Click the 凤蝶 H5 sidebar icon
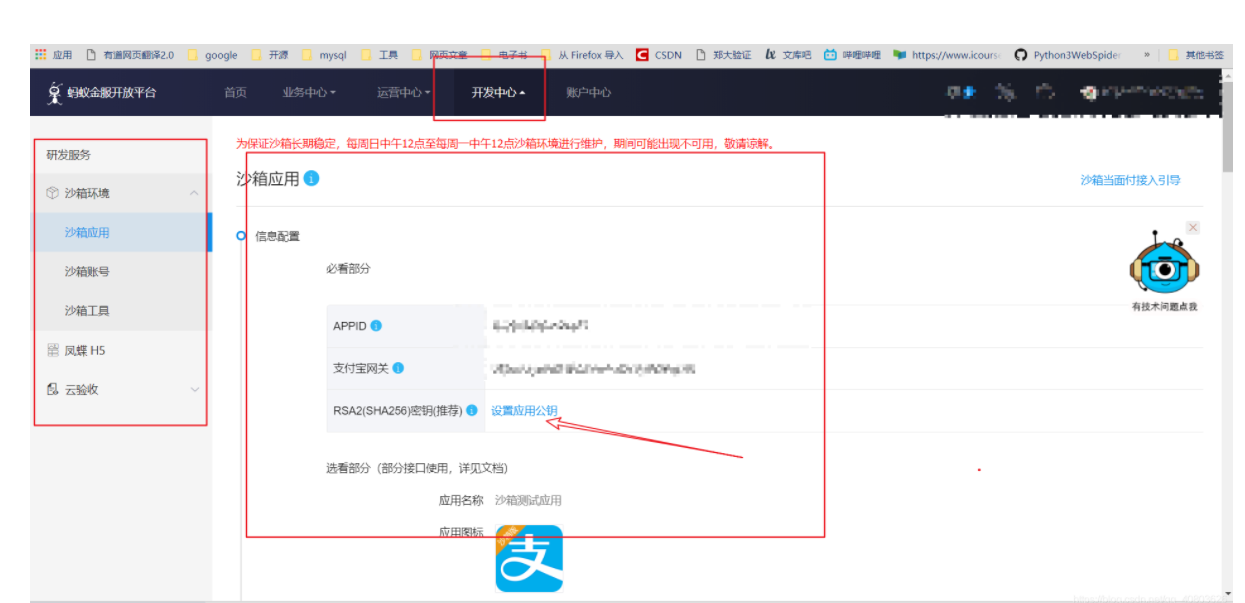Screen dimensions: 1245x603 click(53, 350)
